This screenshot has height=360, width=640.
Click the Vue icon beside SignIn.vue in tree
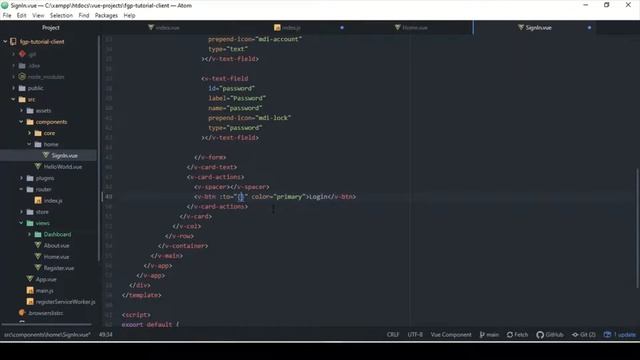pyautogui.click(x=46, y=155)
